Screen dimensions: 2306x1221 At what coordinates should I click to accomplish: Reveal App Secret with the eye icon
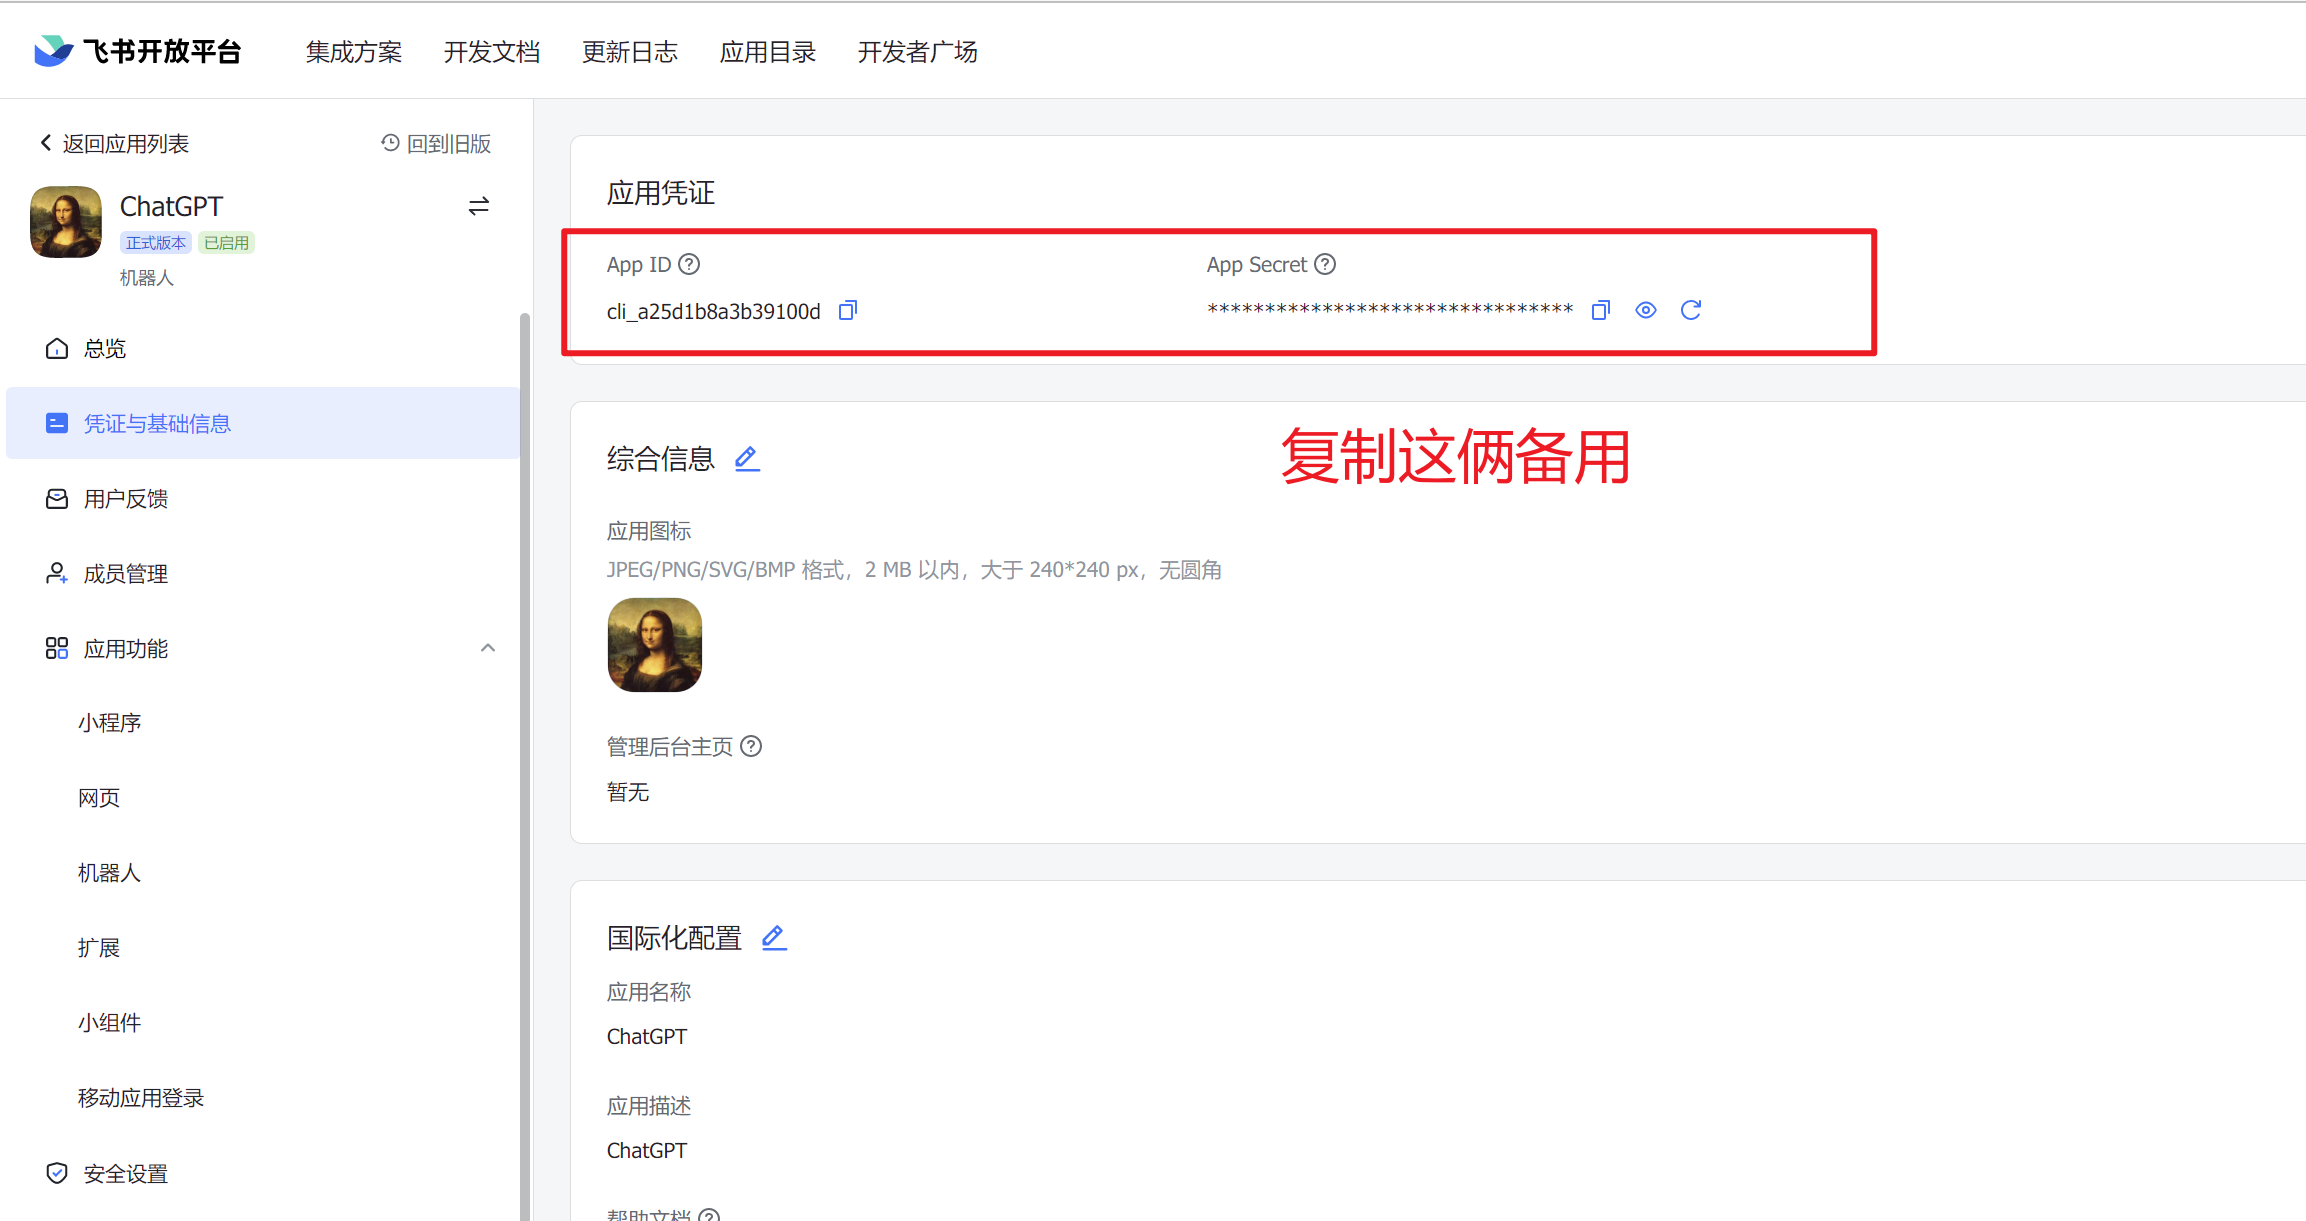click(x=1646, y=310)
